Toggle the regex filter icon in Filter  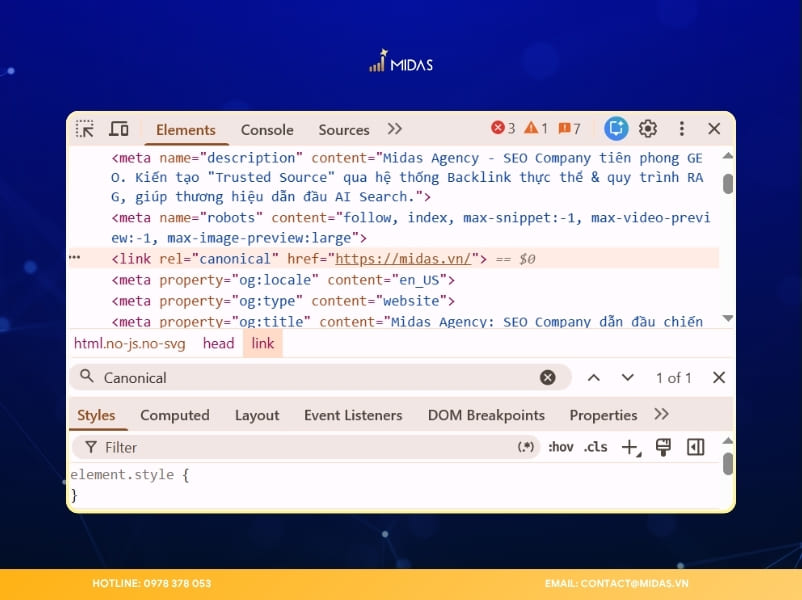tap(525, 447)
